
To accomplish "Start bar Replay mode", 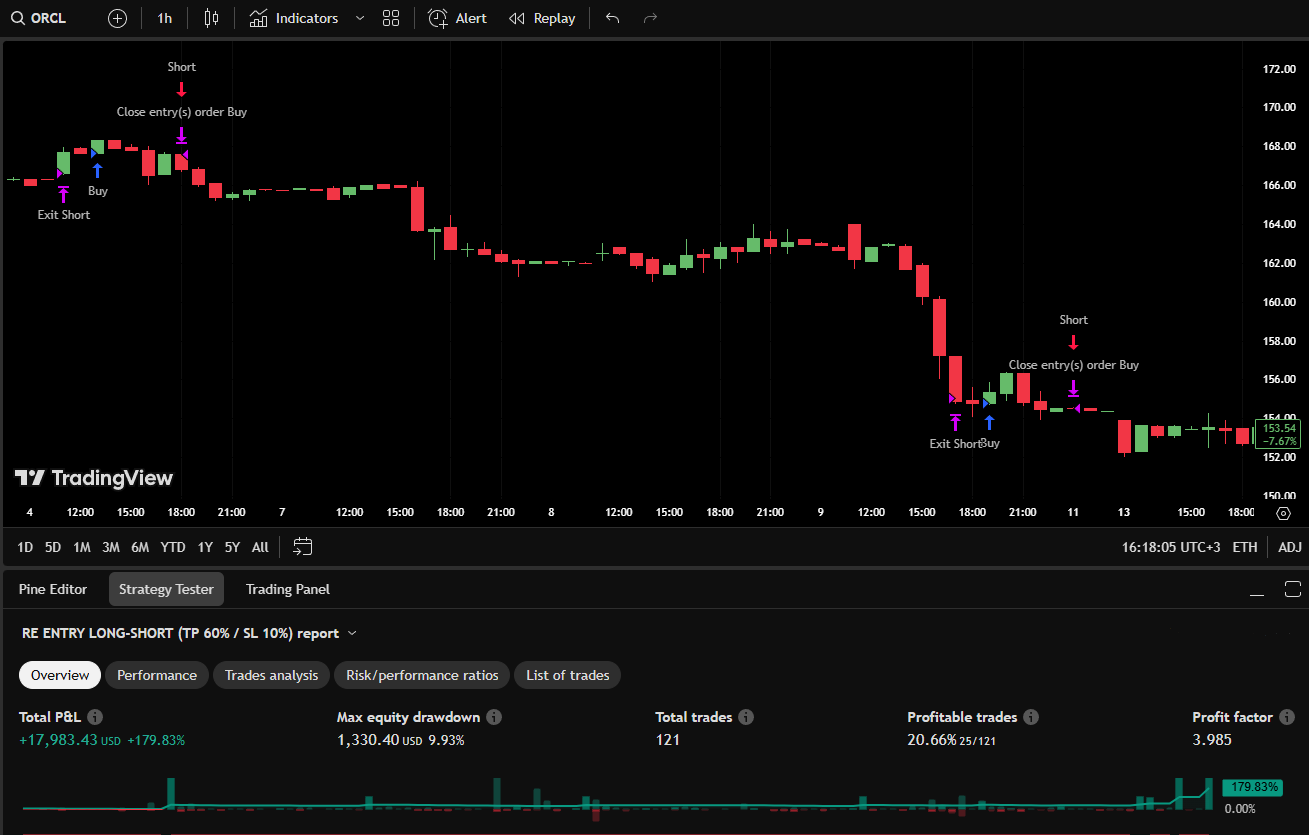I will [542, 18].
